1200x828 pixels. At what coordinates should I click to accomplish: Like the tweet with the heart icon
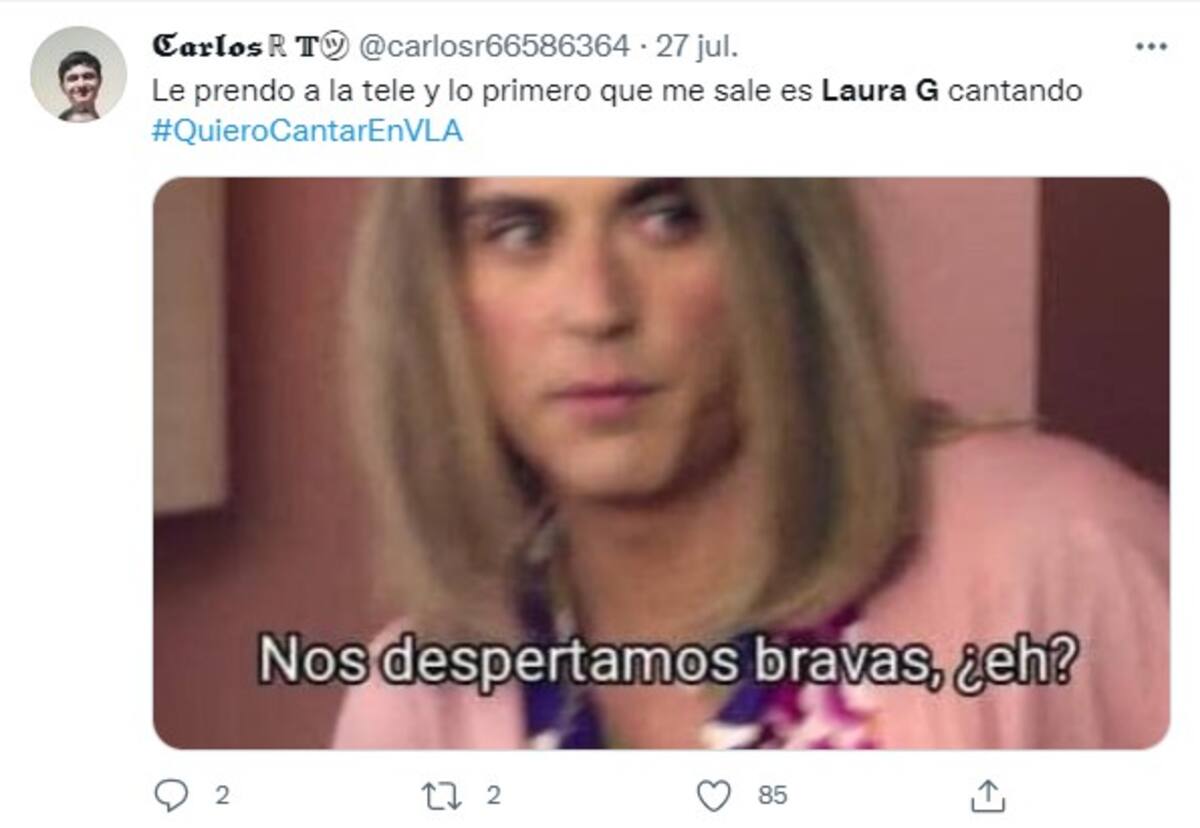click(714, 796)
